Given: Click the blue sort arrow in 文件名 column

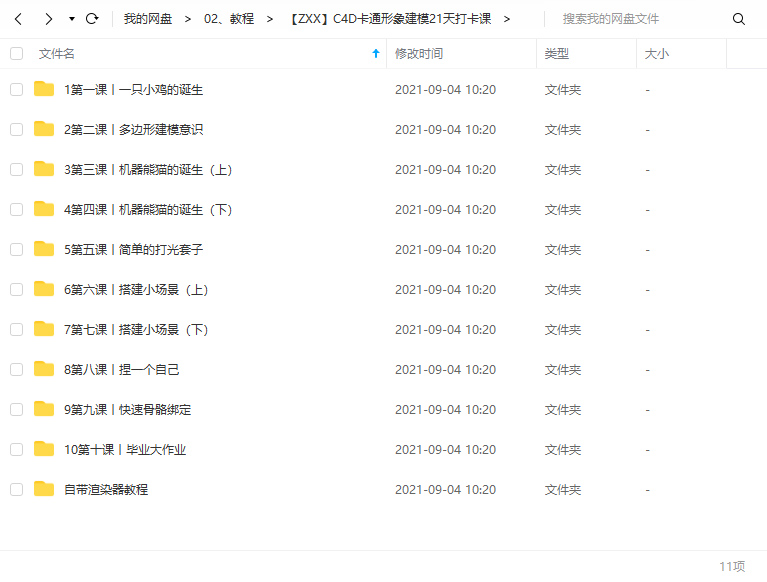Looking at the screenshot, I should tap(376, 53).
